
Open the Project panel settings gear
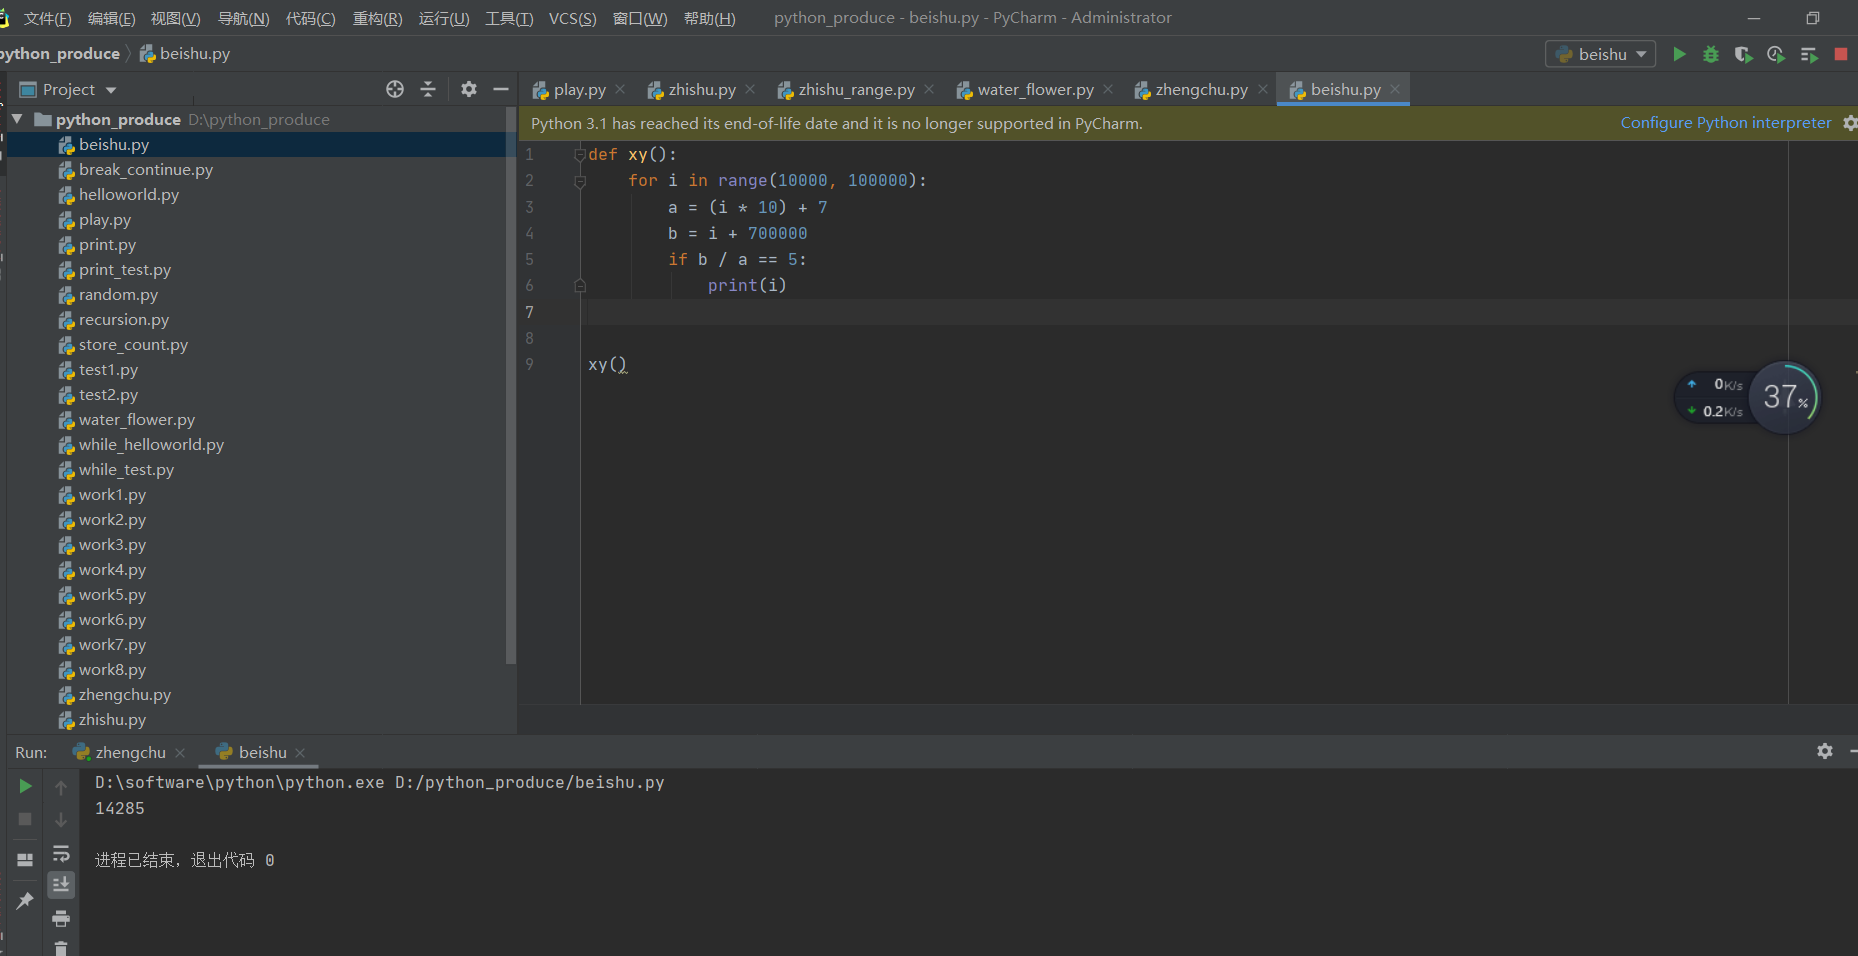pyautogui.click(x=469, y=89)
